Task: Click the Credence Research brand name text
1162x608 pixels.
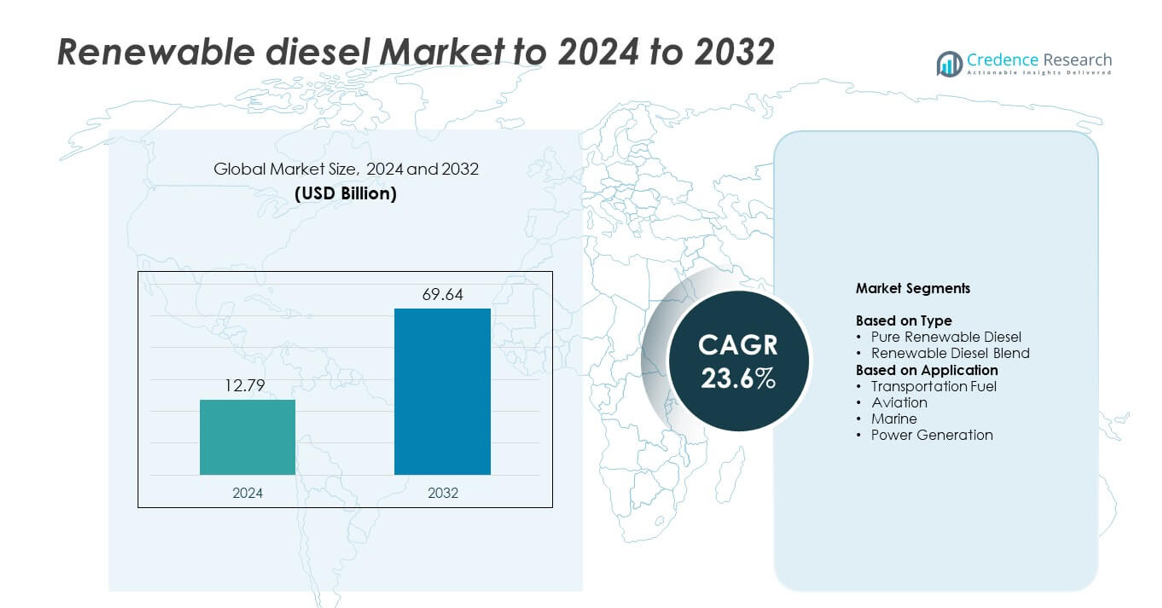Action: point(1039,60)
